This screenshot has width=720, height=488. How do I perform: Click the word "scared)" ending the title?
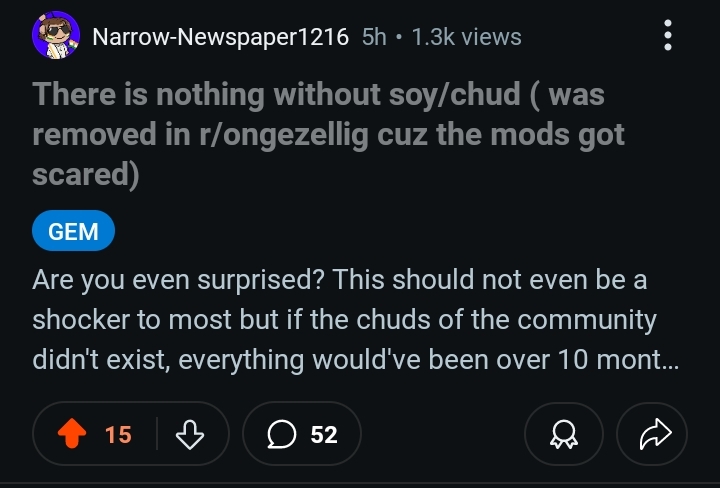(x=85, y=174)
